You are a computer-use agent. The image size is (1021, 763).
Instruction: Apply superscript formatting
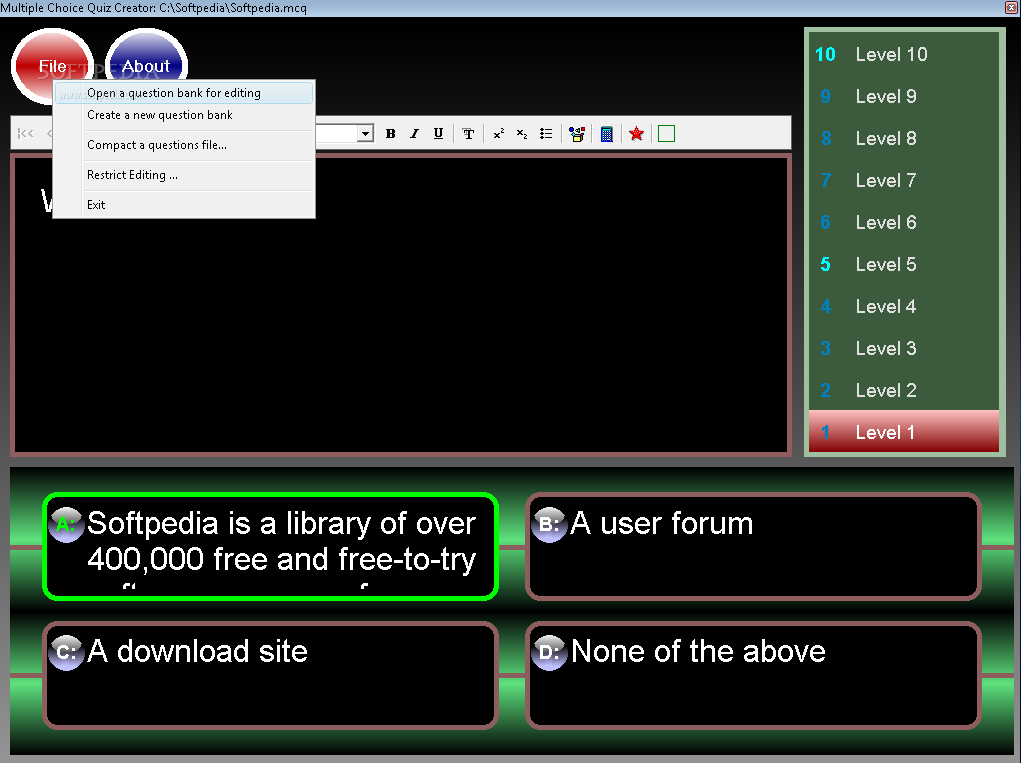tap(499, 133)
